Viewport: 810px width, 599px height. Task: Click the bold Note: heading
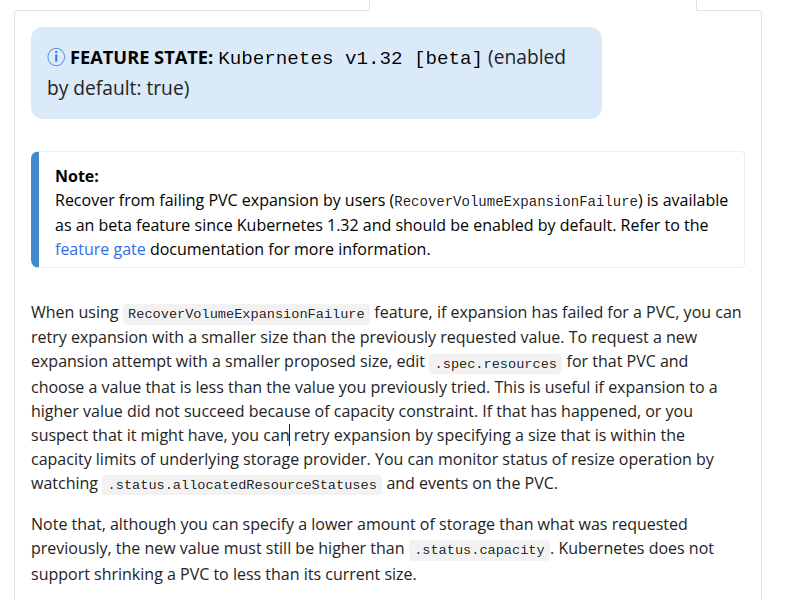coord(77,176)
